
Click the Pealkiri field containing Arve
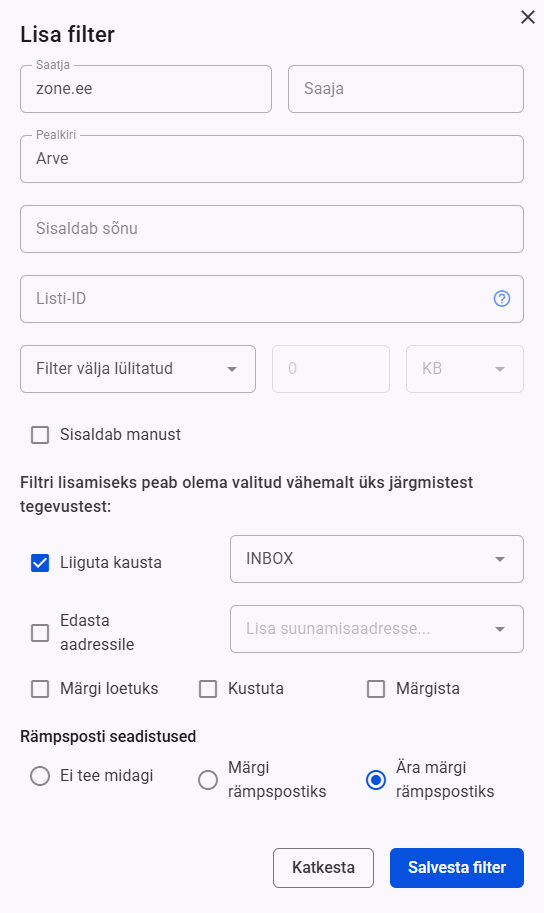click(272, 159)
